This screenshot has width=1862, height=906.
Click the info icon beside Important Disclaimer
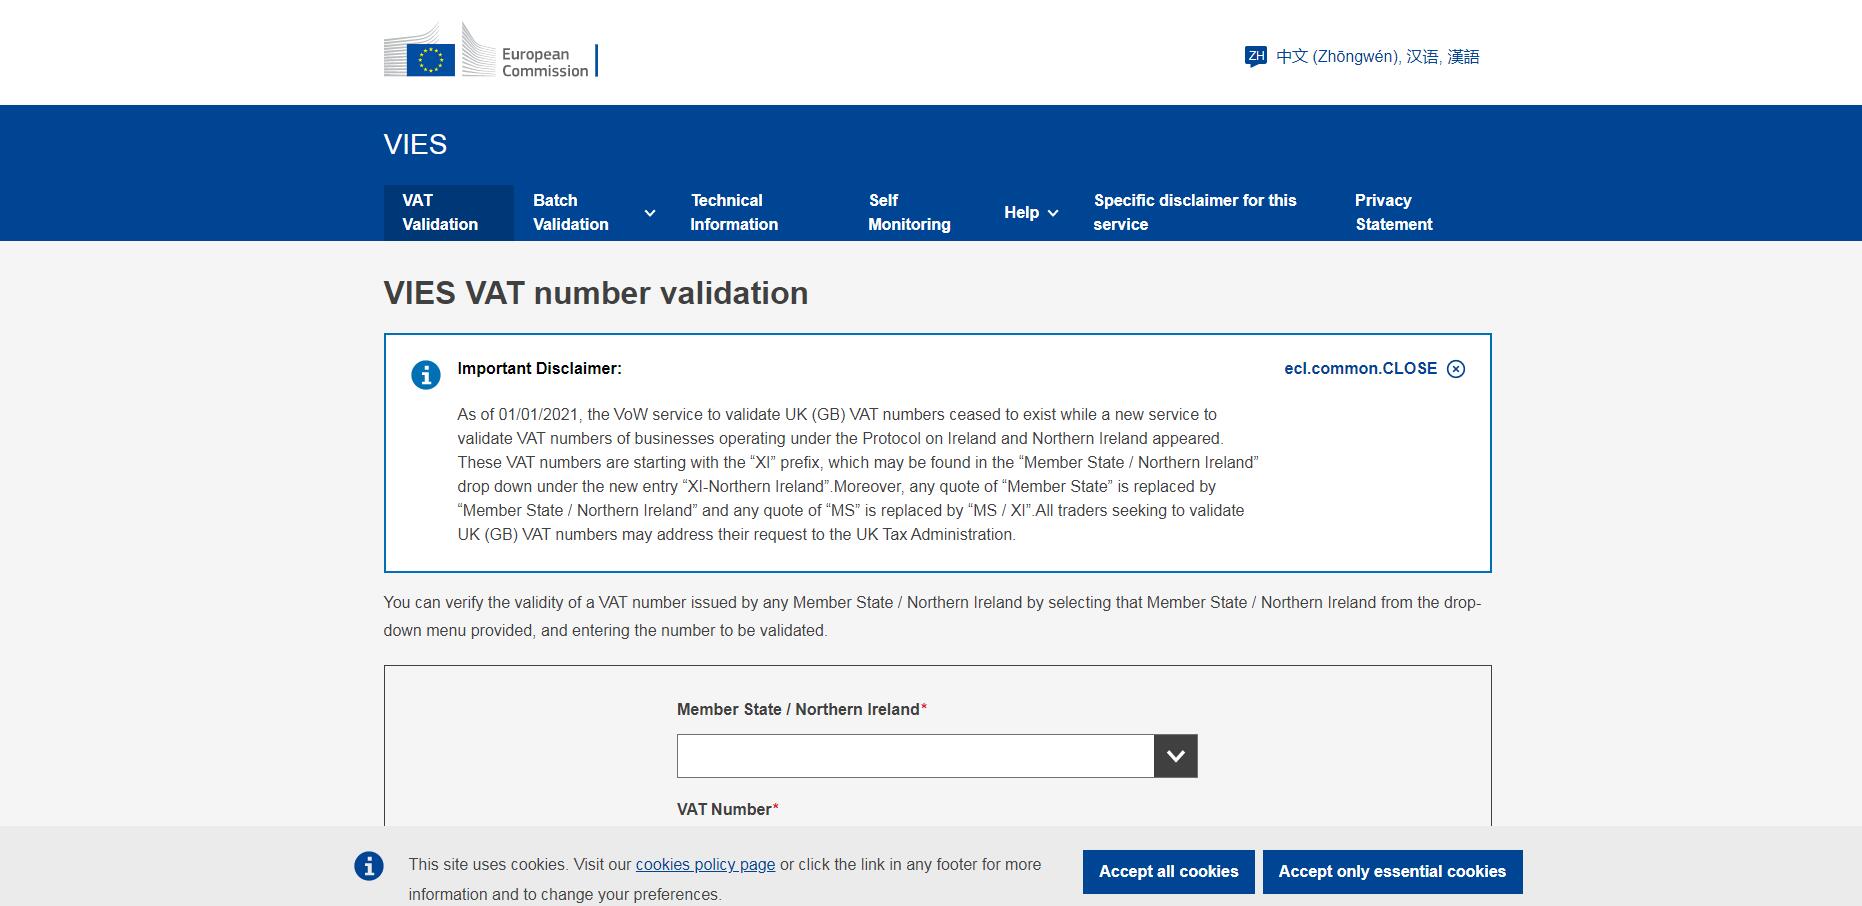pos(427,375)
